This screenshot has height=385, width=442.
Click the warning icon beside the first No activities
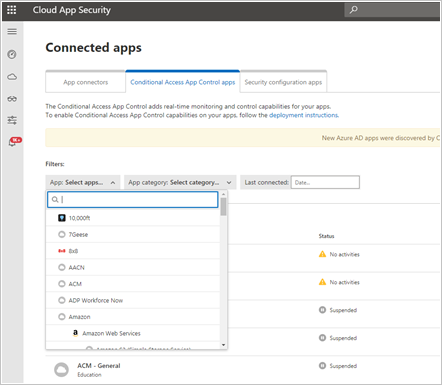[322, 254]
